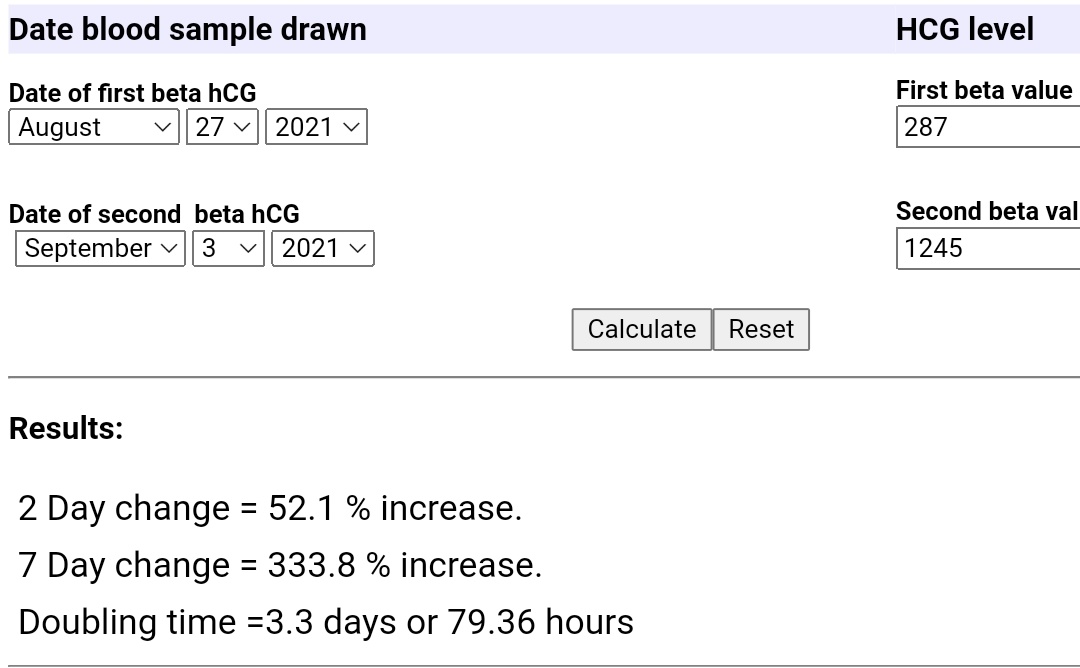Image resolution: width=1080 pixels, height=668 pixels.
Task: Open the first beta month dropdown showing August
Action: pyautogui.click(x=94, y=127)
